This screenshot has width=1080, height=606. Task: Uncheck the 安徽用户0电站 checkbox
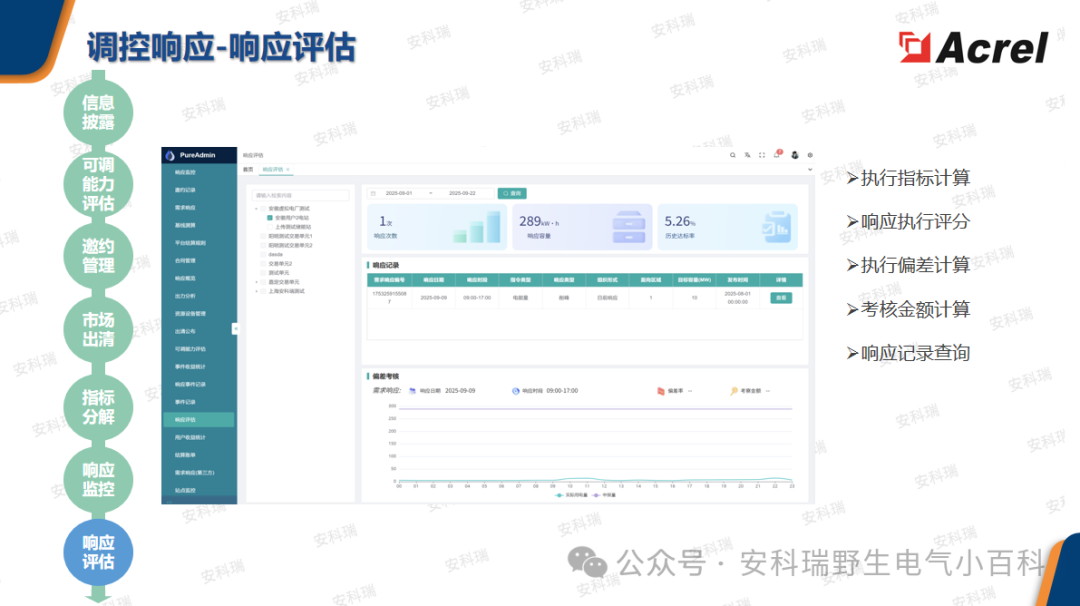coord(270,217)
